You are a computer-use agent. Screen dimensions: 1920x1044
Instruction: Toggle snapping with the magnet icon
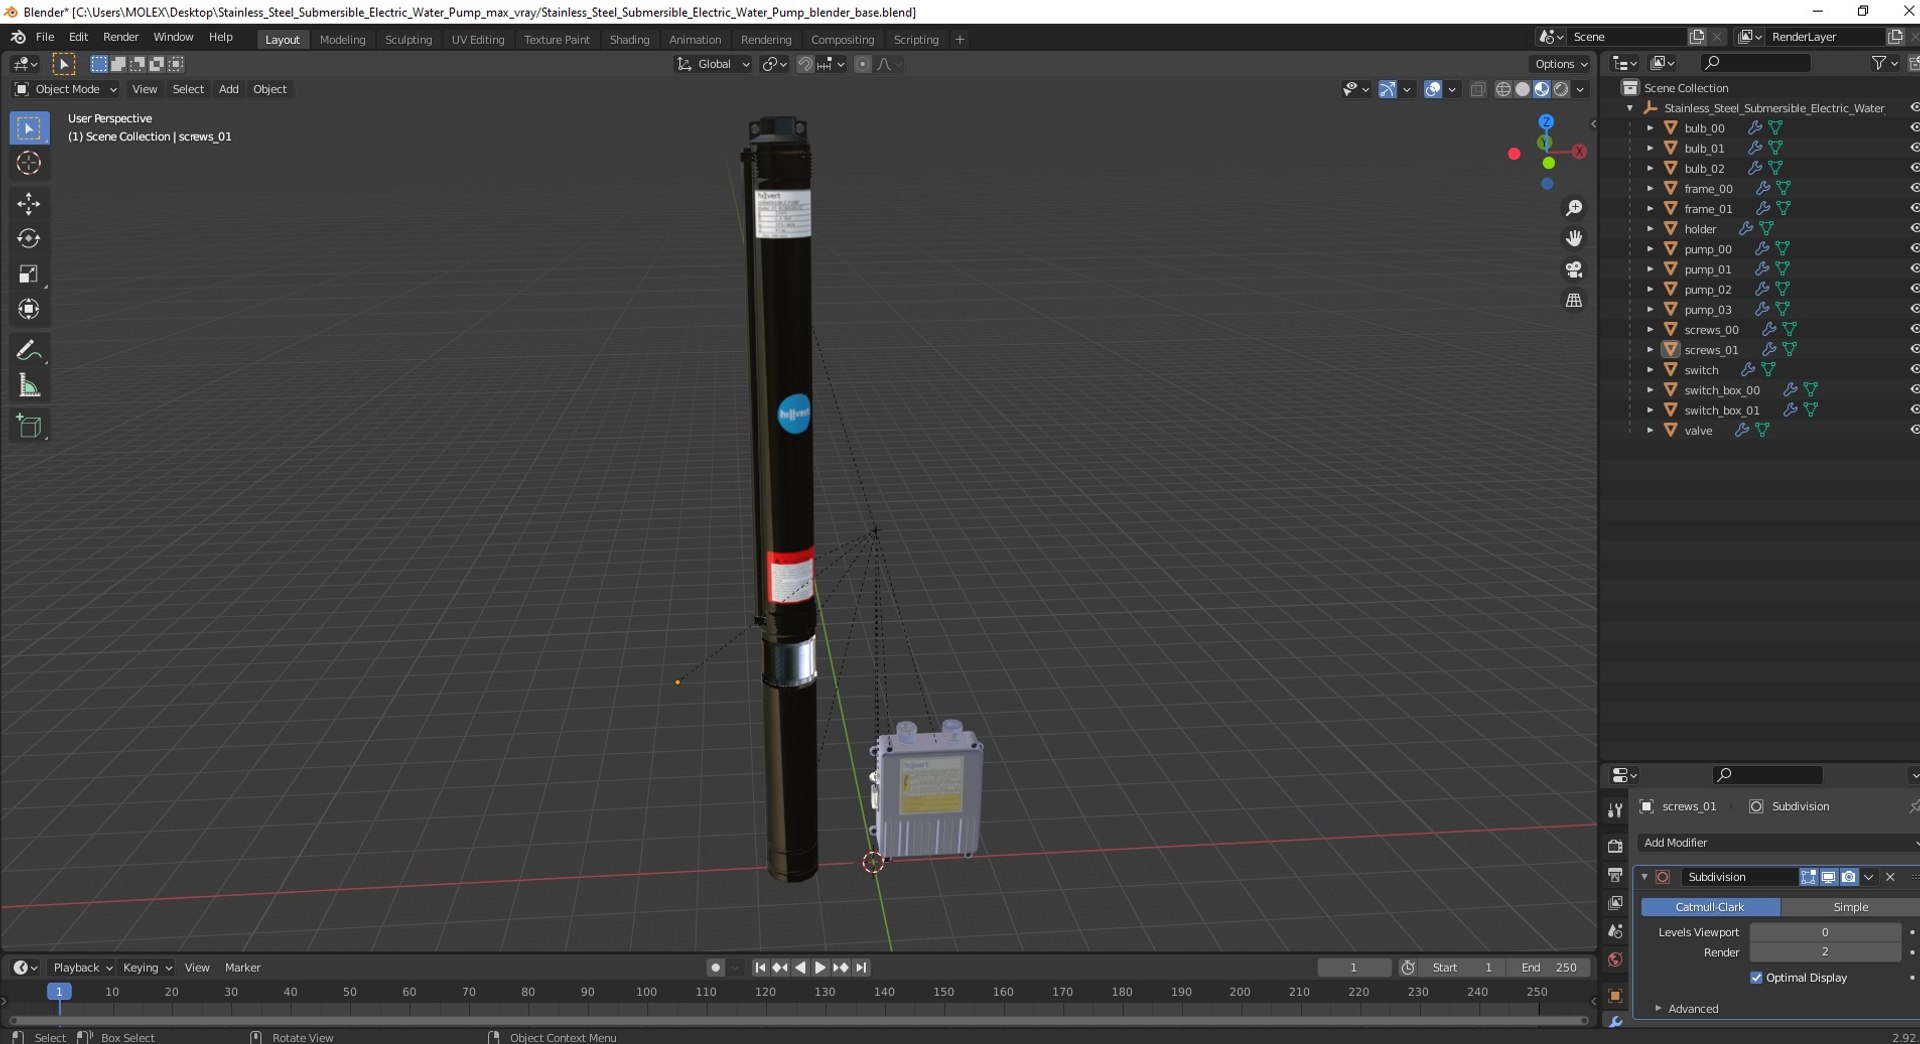(x=804, y=64)
